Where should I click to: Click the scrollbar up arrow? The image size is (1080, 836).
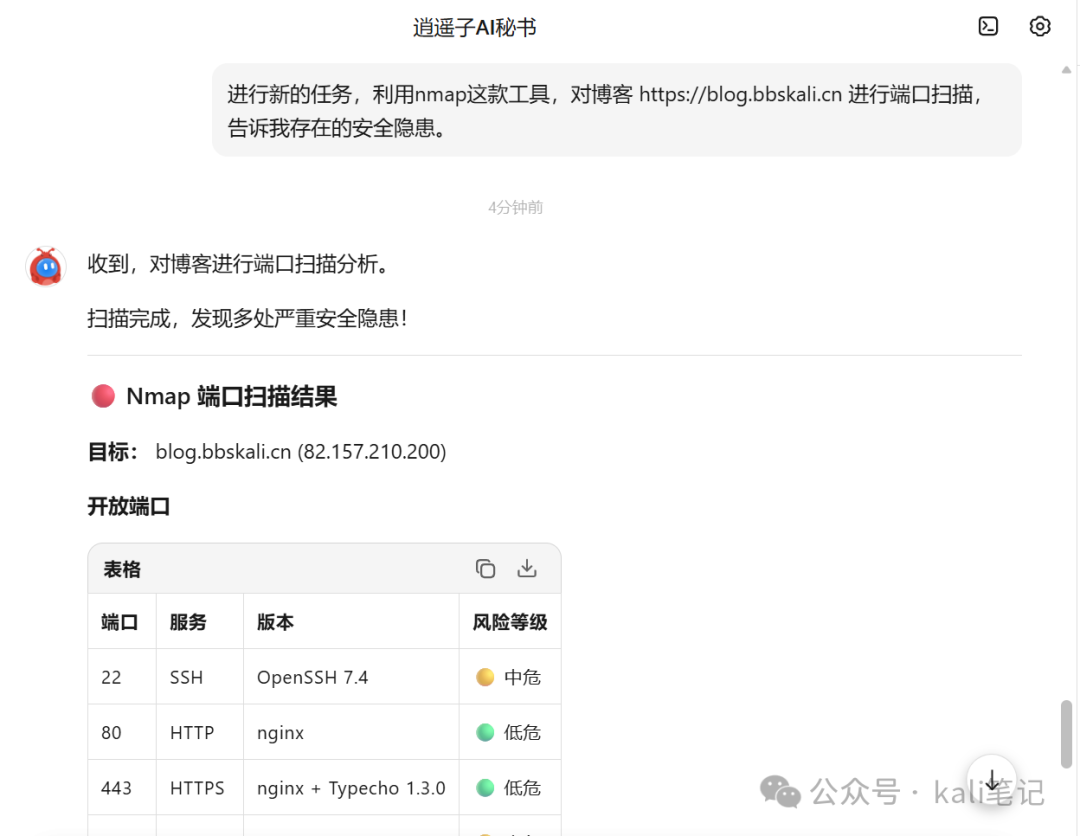point(1066,70)
